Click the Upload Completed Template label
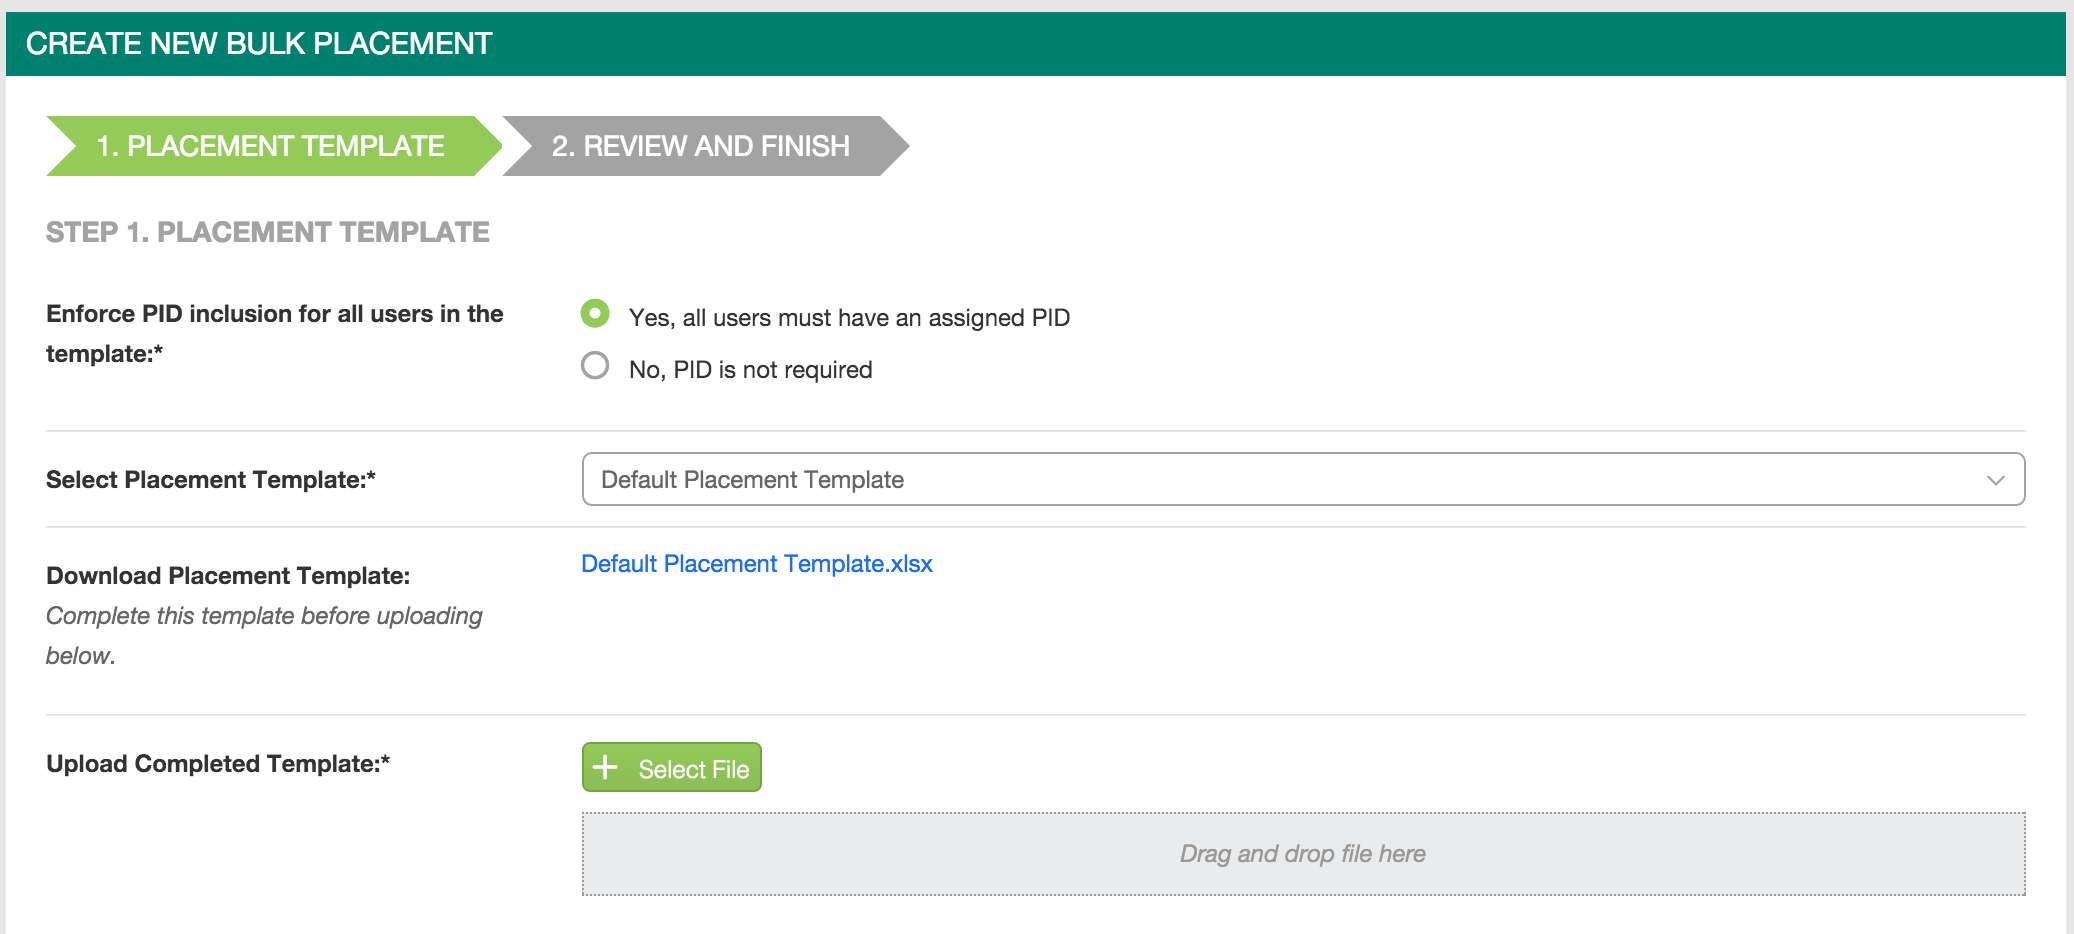The width and height of the screenshot is (2074, 934). coord(218,764)
